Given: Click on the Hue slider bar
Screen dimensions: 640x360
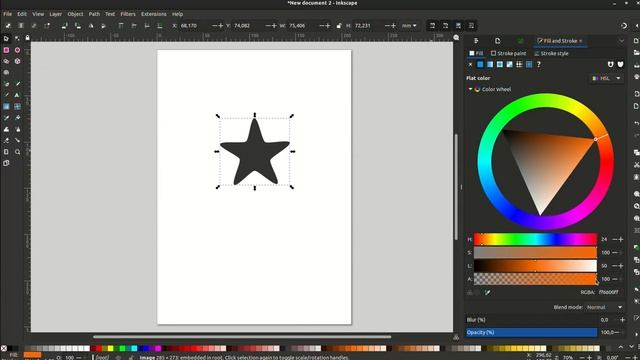Looking at the screenshot, I should 535,239.
